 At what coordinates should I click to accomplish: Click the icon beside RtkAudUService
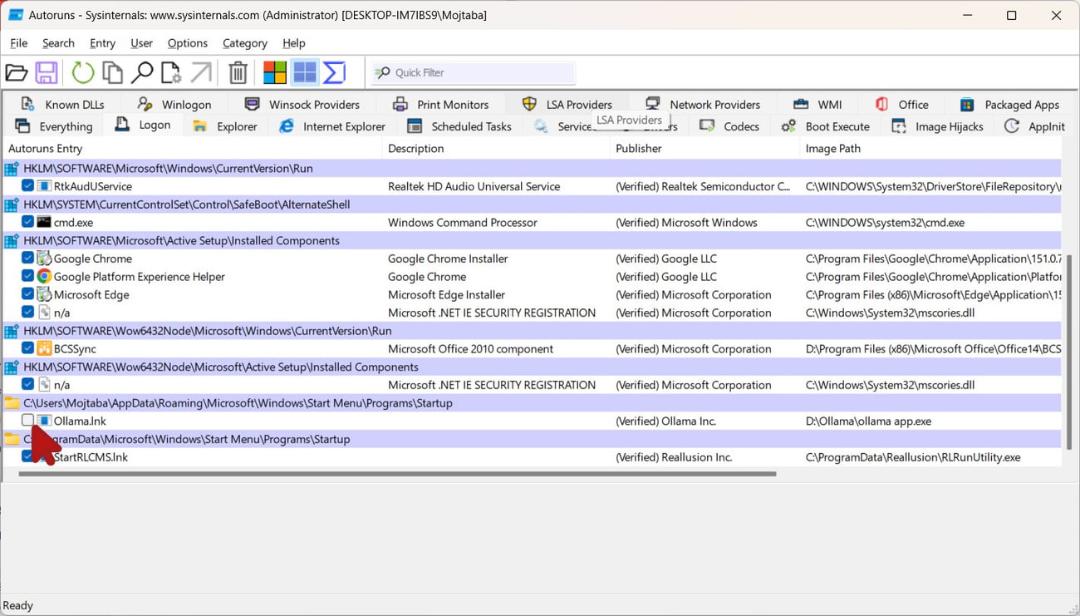(x=44, y=186)
